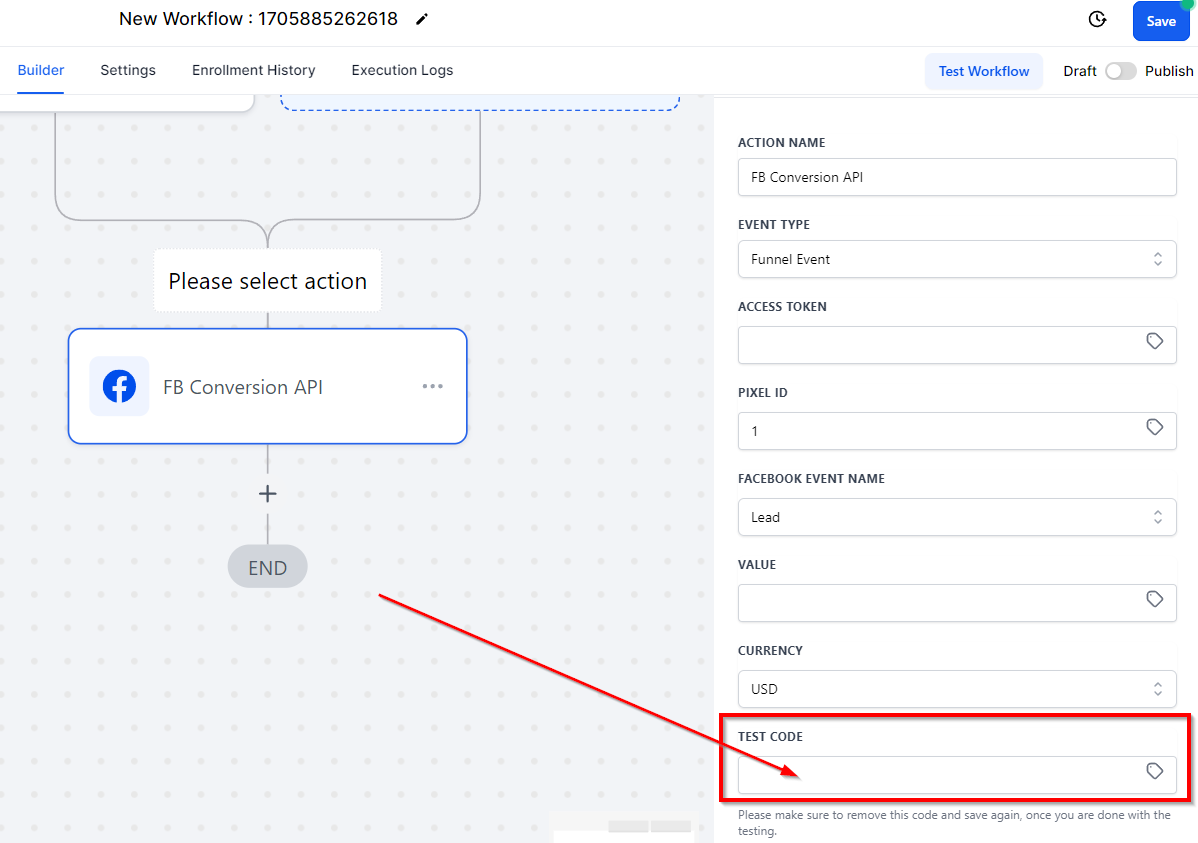
Task: Click tag icon in Access Token field
Action: (1154, 341)
